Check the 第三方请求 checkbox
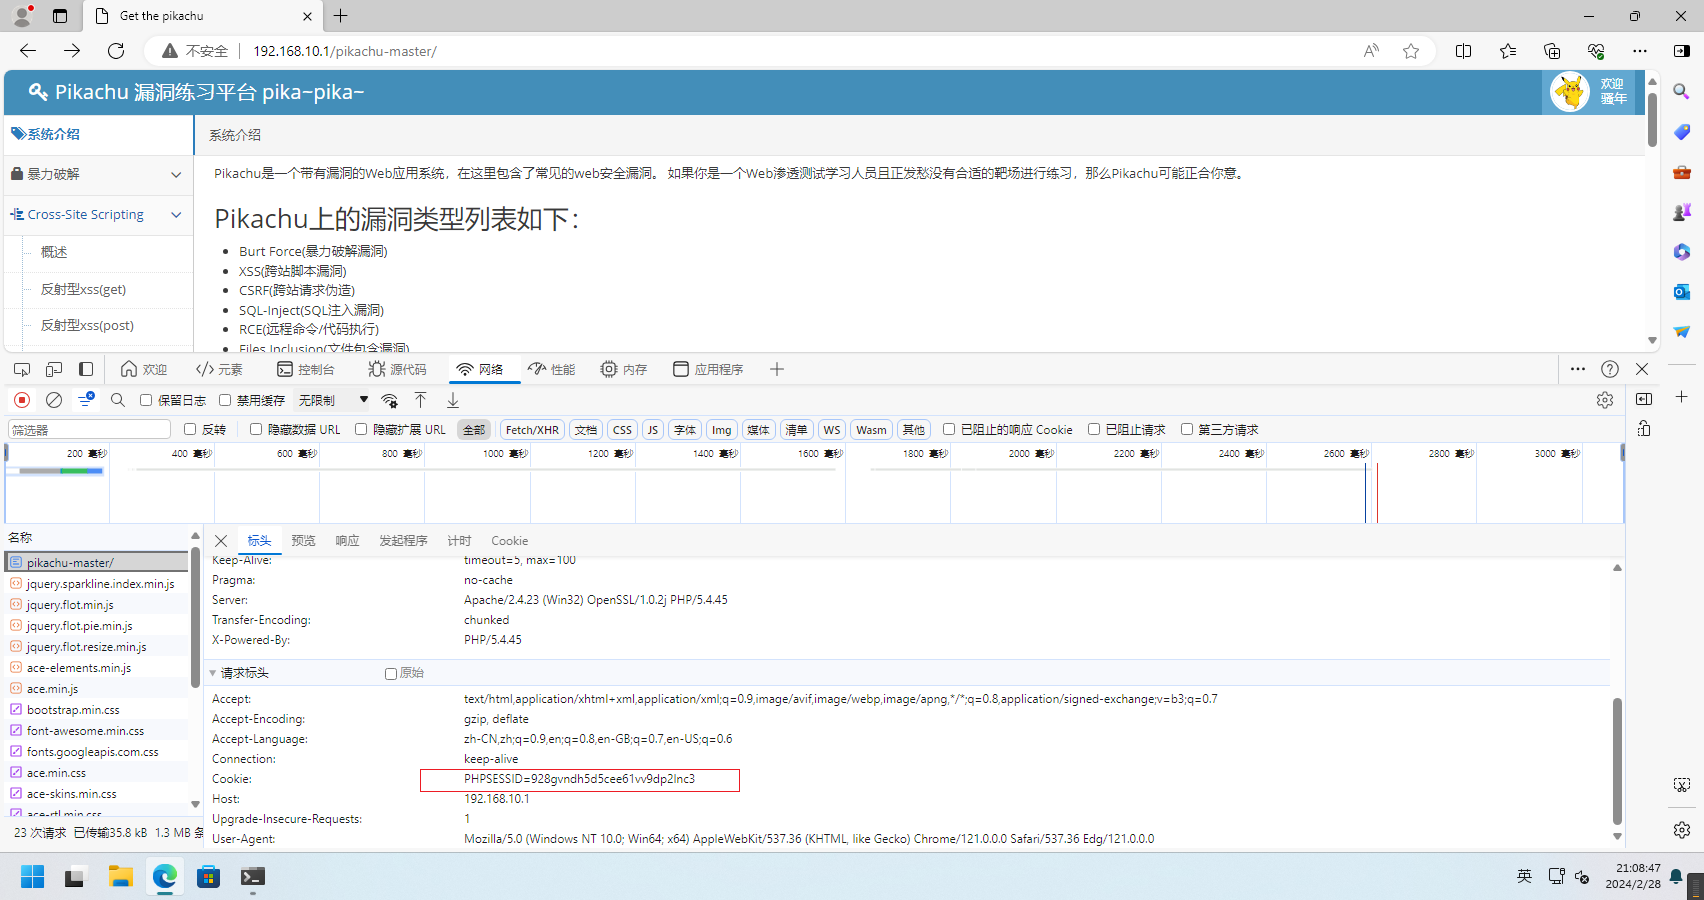1704x900 pixels. (x=1187, y=429)
